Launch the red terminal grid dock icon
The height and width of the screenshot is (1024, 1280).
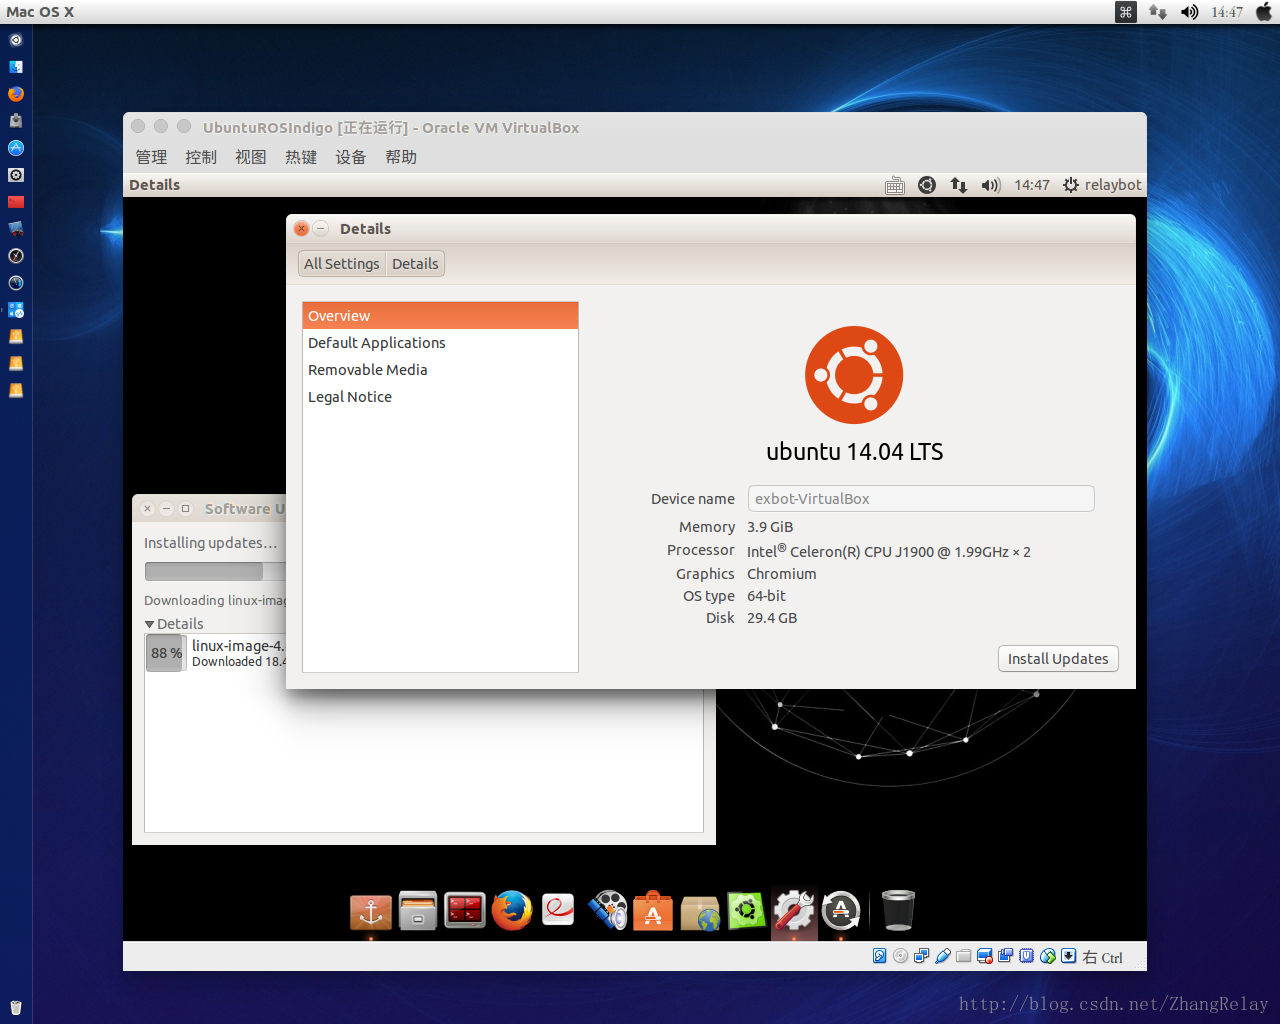tap(465, 910)
